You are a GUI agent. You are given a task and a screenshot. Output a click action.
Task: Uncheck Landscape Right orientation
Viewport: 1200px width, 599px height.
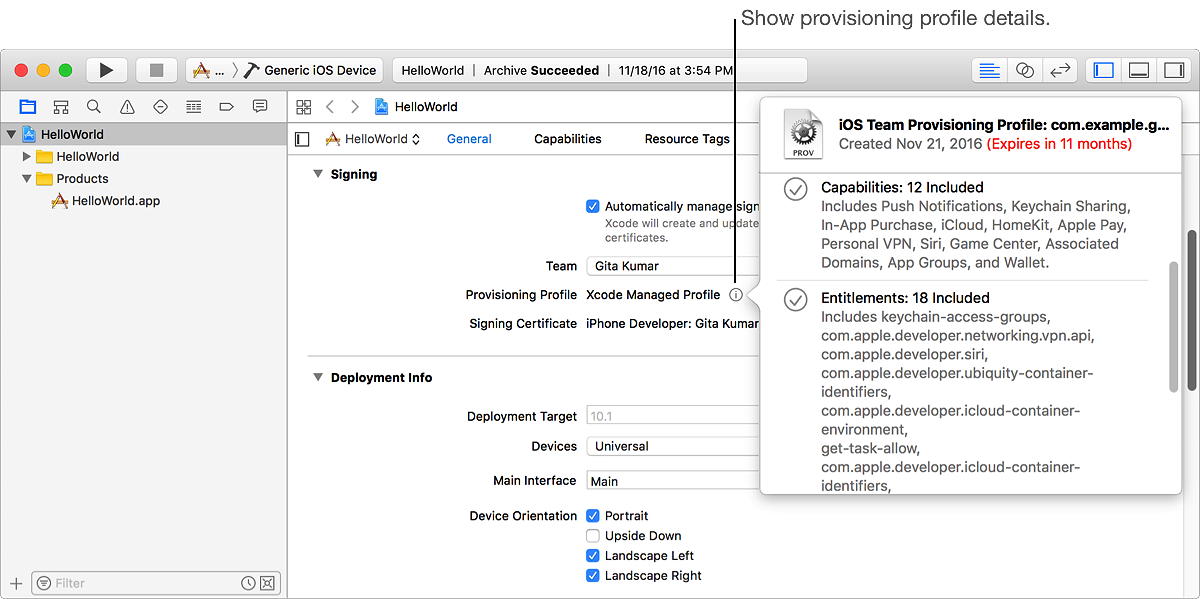[593, 576]
